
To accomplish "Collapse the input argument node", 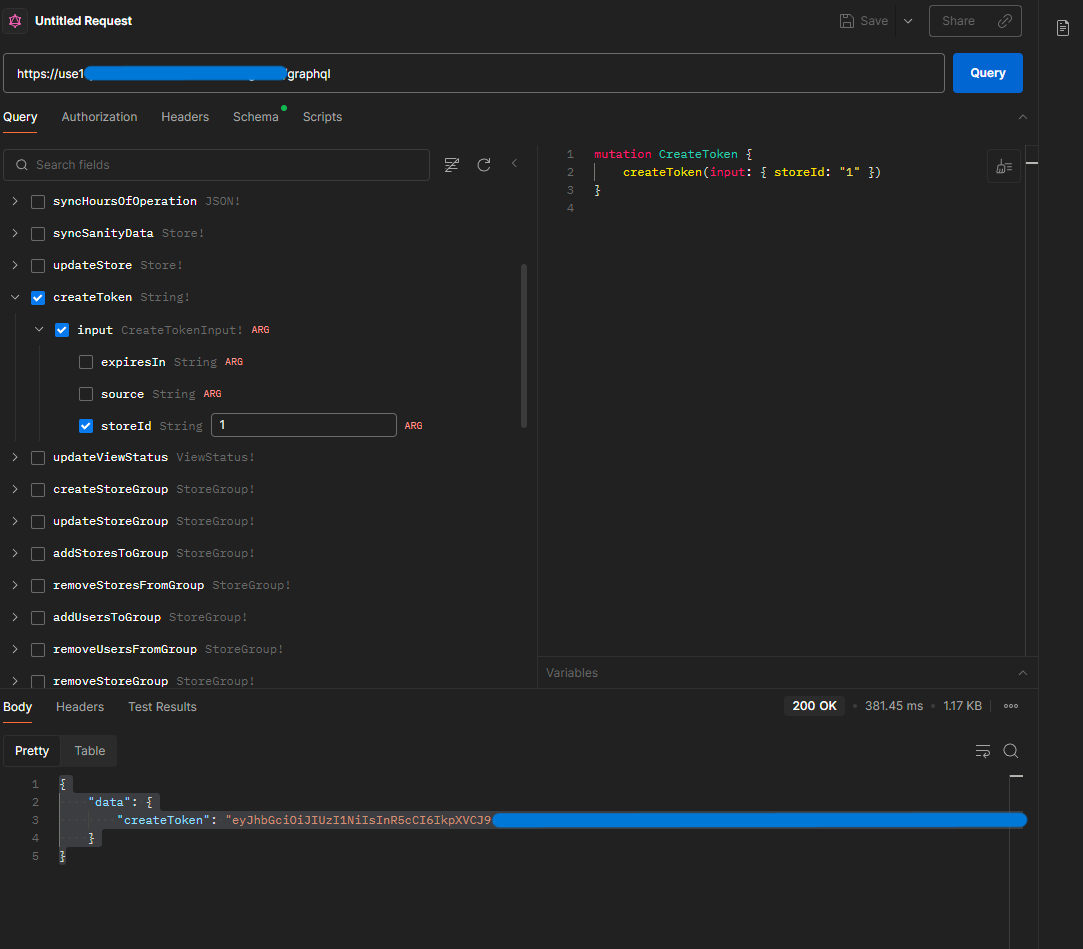I will (x=39, y=329).
